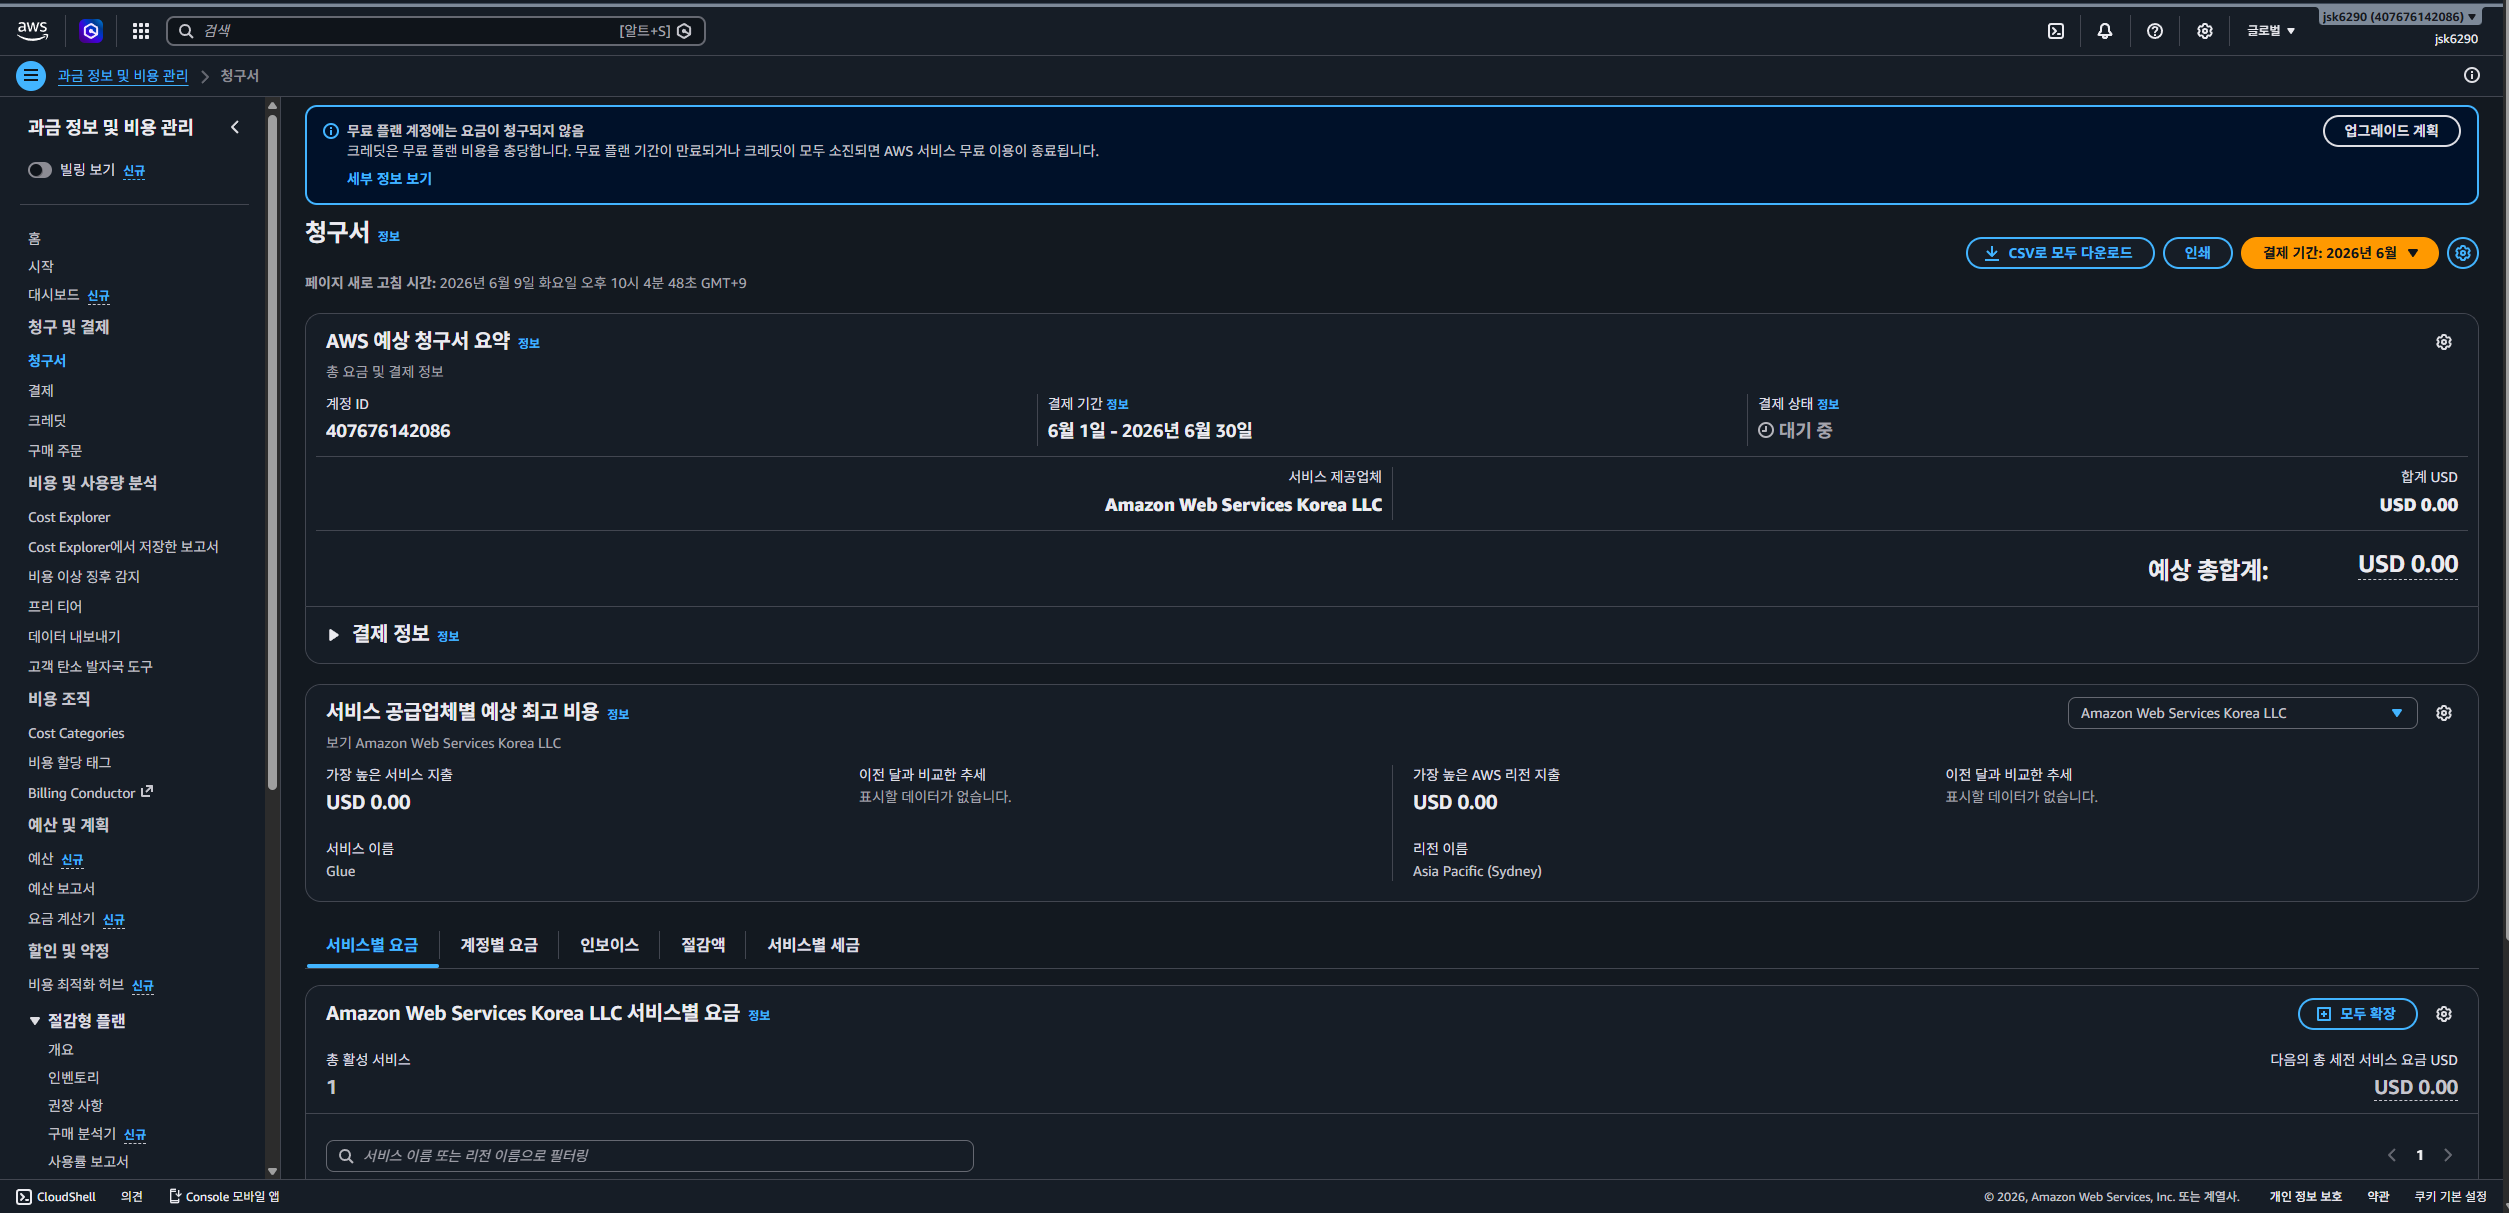This screenshot has height=1213, width=2509.
Task: Switch to the Invoices tab
Action: tap(609, 945)
